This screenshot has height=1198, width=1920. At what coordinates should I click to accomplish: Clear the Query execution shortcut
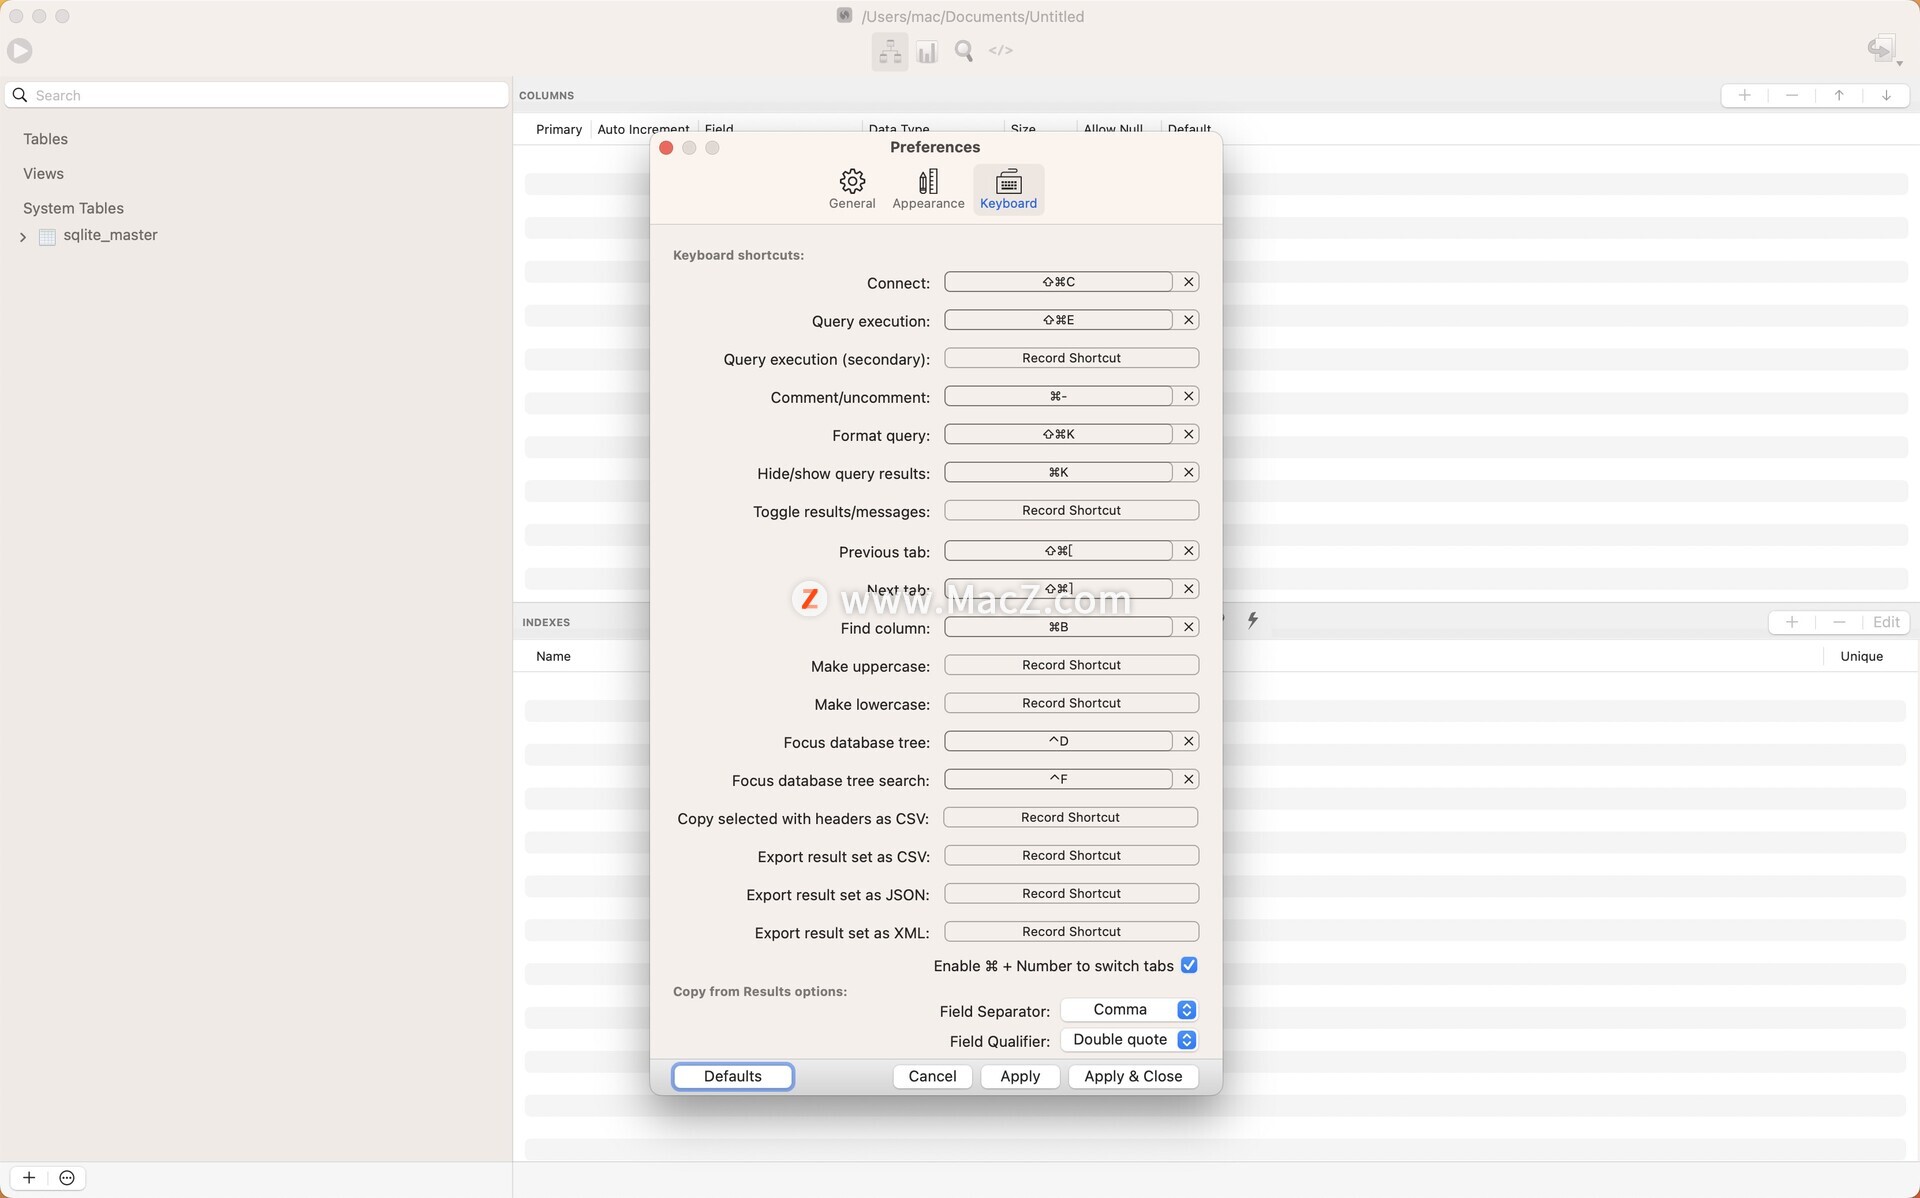1188,320
